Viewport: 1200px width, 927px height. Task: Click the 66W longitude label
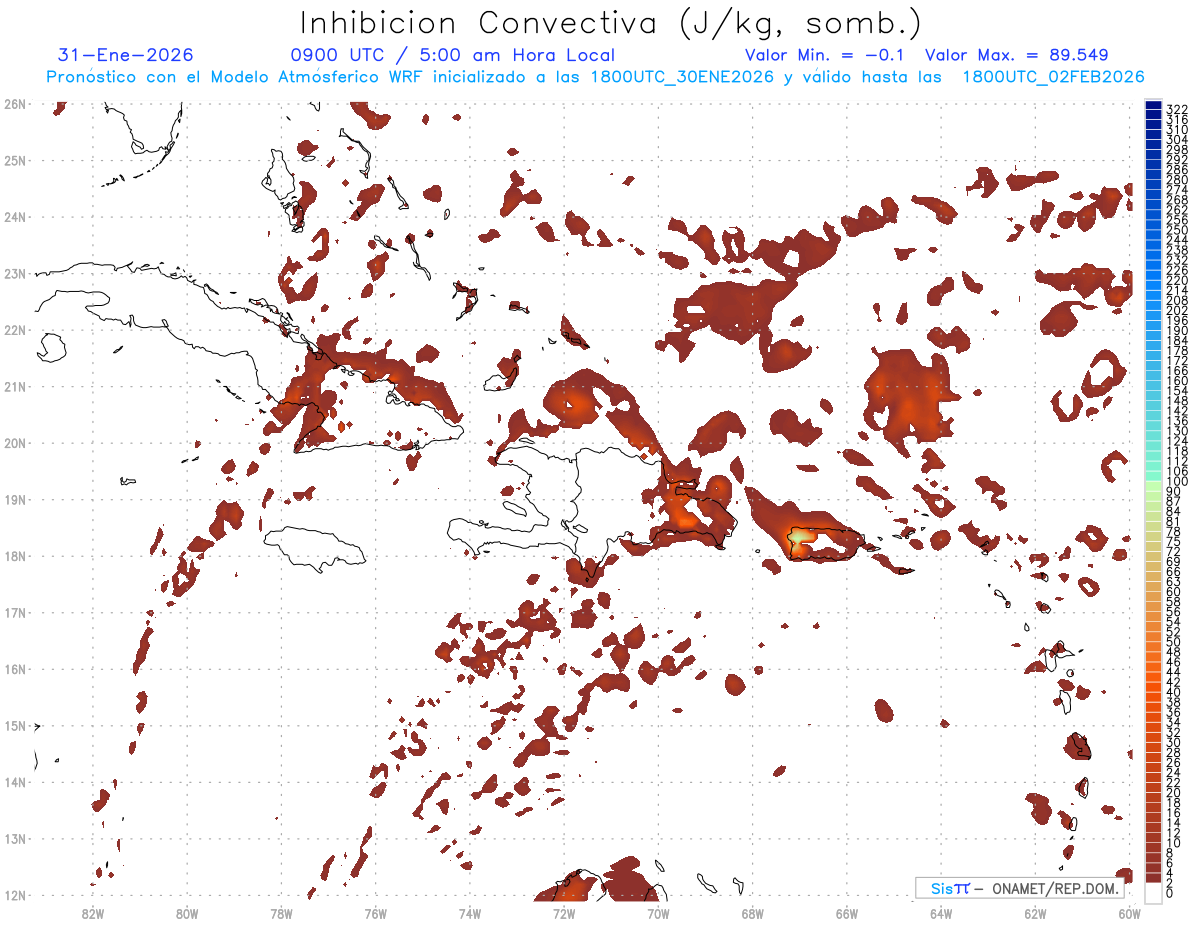click(846, 913)
